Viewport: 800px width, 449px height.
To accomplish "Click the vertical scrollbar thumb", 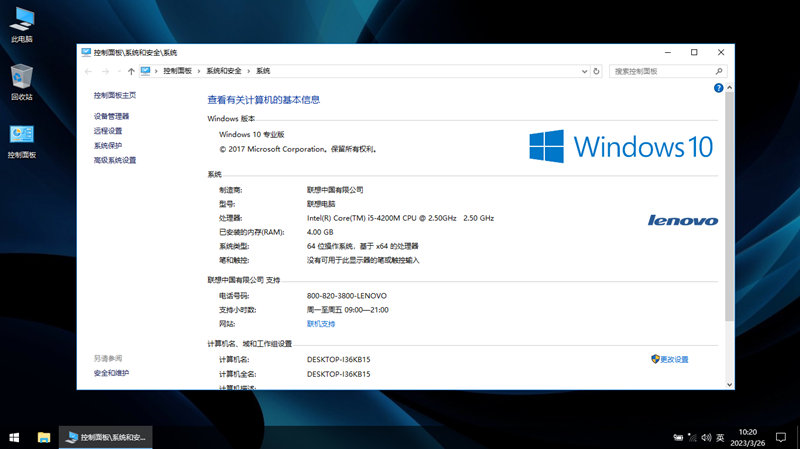I will (730, 207).
